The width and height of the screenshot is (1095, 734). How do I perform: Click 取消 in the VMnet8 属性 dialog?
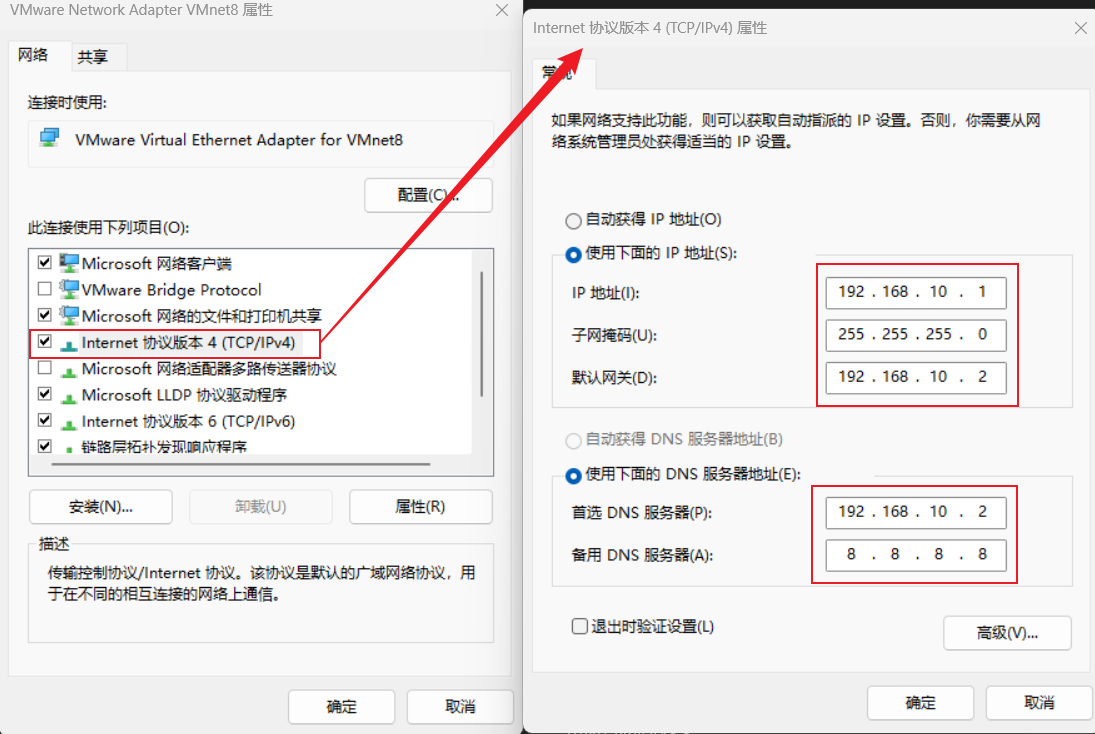[x=460, y=707]
